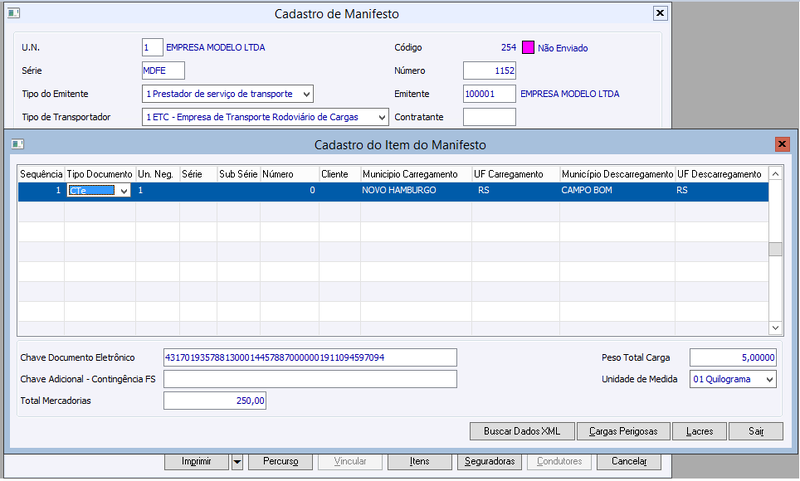Image resolution: width=800 pixels, height=481 pixels.
Task: Click the Sair button
Action: (x=756, y=432)
